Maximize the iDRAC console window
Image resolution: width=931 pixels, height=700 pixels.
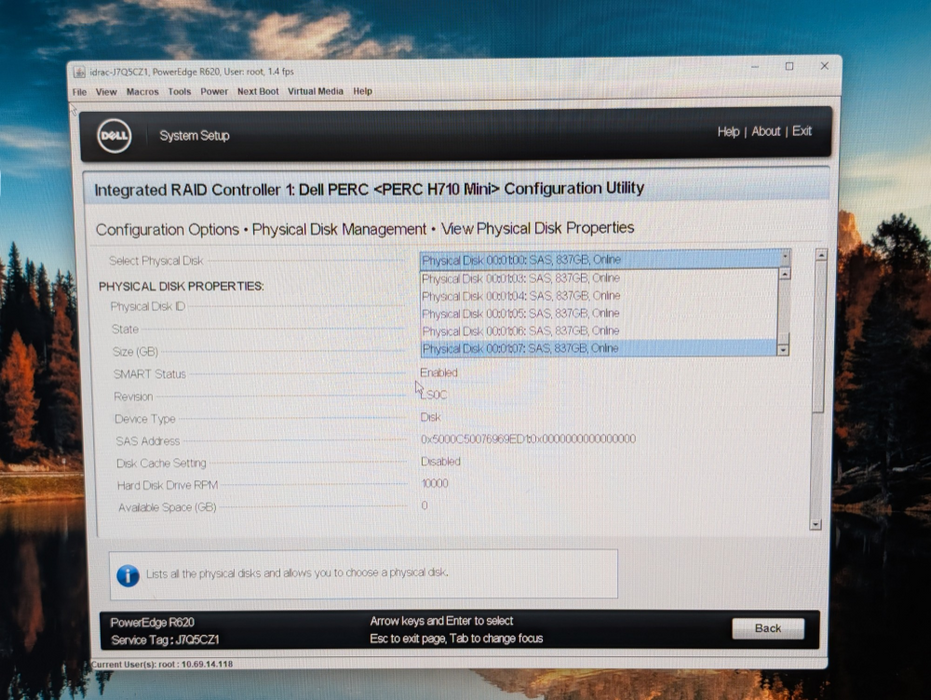pyautogui.click(x=789, y=66)
